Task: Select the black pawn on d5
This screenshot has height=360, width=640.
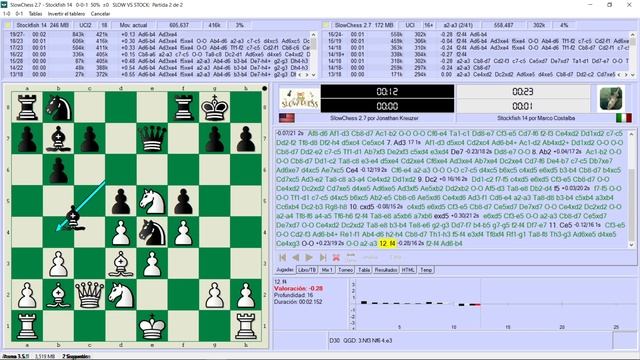Action: [121, 201]
